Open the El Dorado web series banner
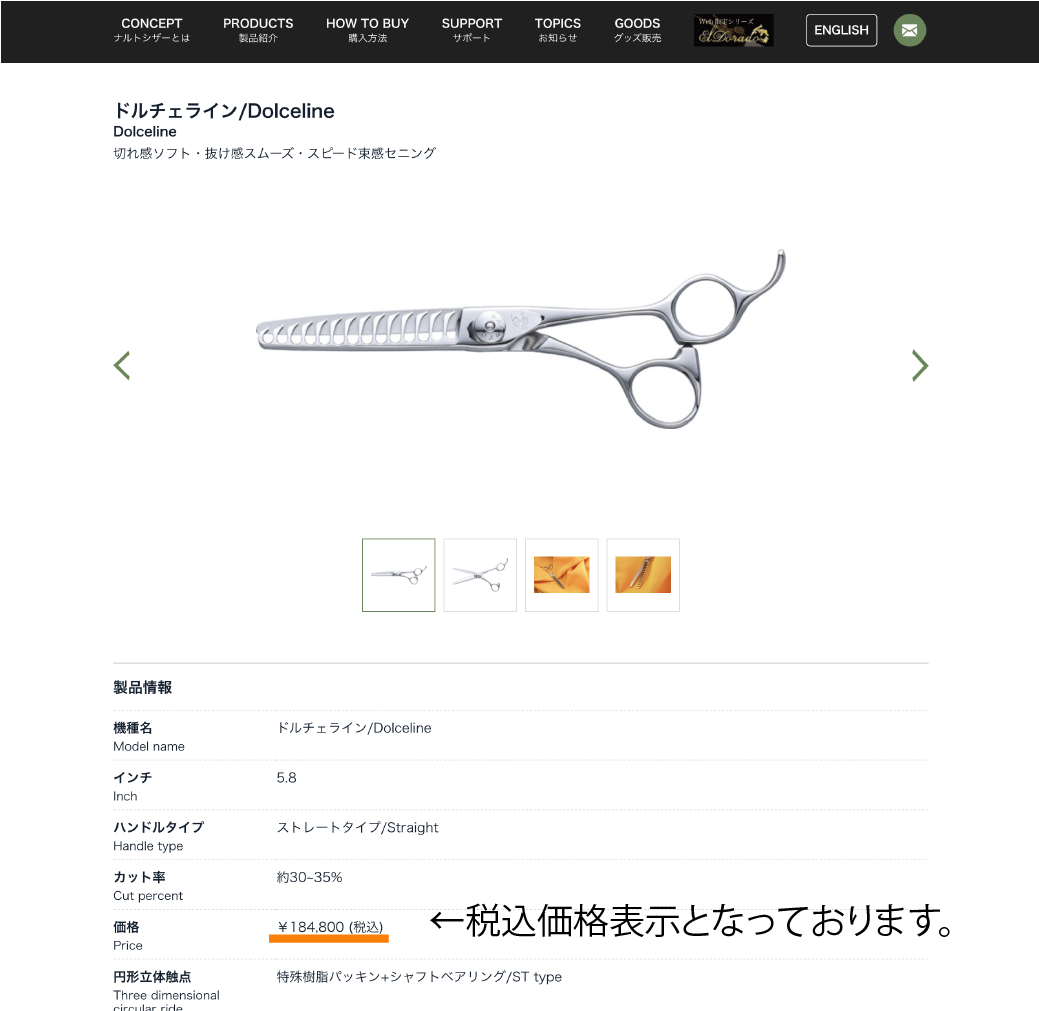 (x=734, y=30)
